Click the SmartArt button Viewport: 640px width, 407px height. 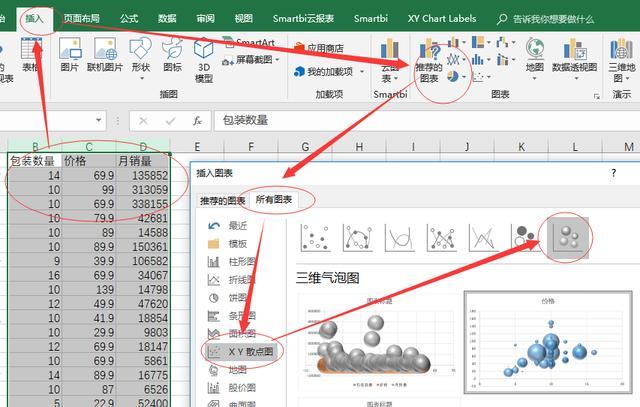250,42
